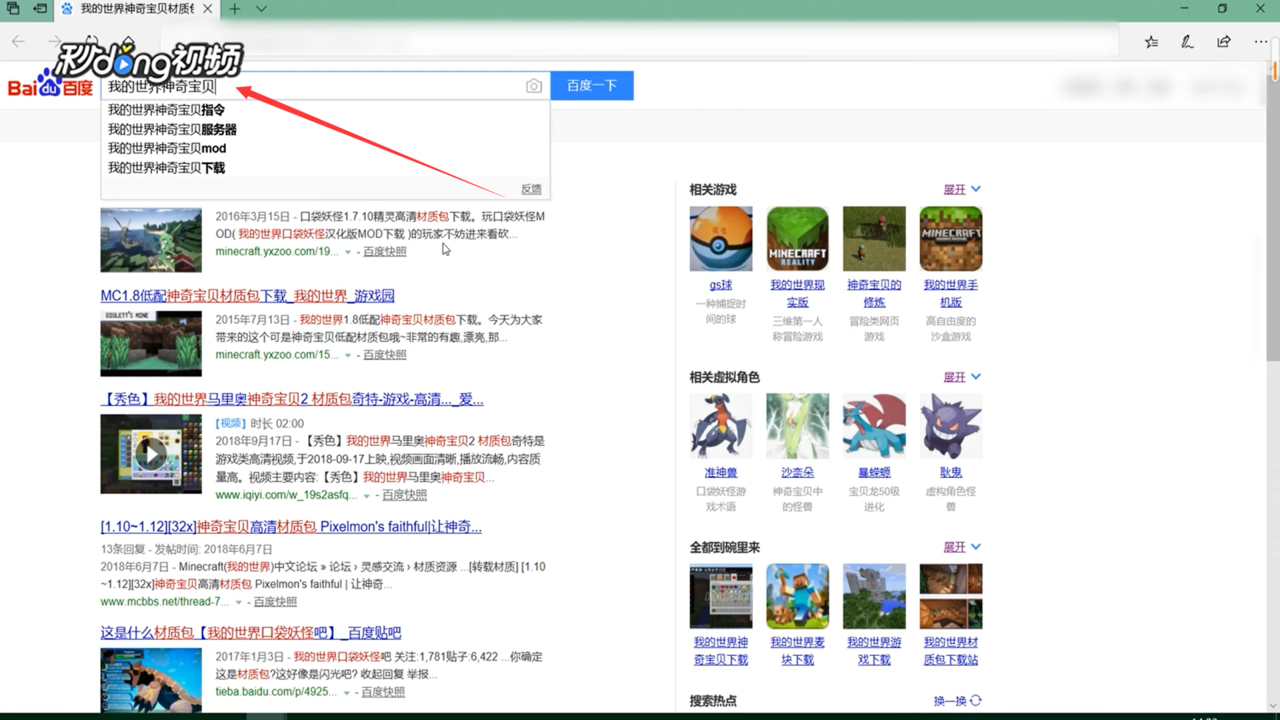Viewport: 1280px width, 720px height.
Task: Open the 这是什么材质包 百度贴吧 result
Action: click(x=251, y=633)
